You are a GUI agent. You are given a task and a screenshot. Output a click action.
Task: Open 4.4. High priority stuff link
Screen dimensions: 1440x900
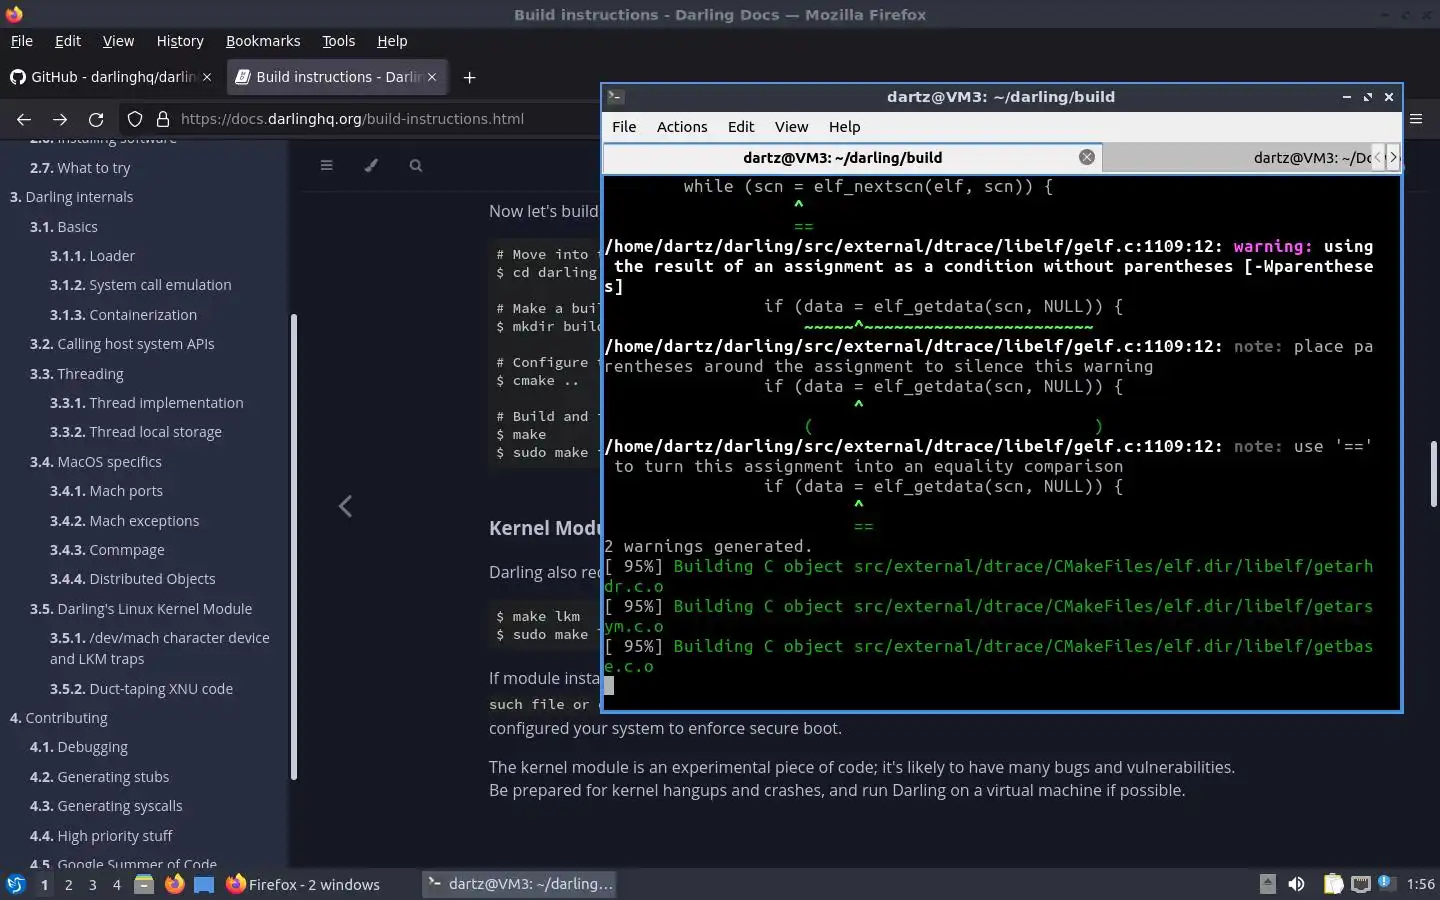[x=101, y=836]
